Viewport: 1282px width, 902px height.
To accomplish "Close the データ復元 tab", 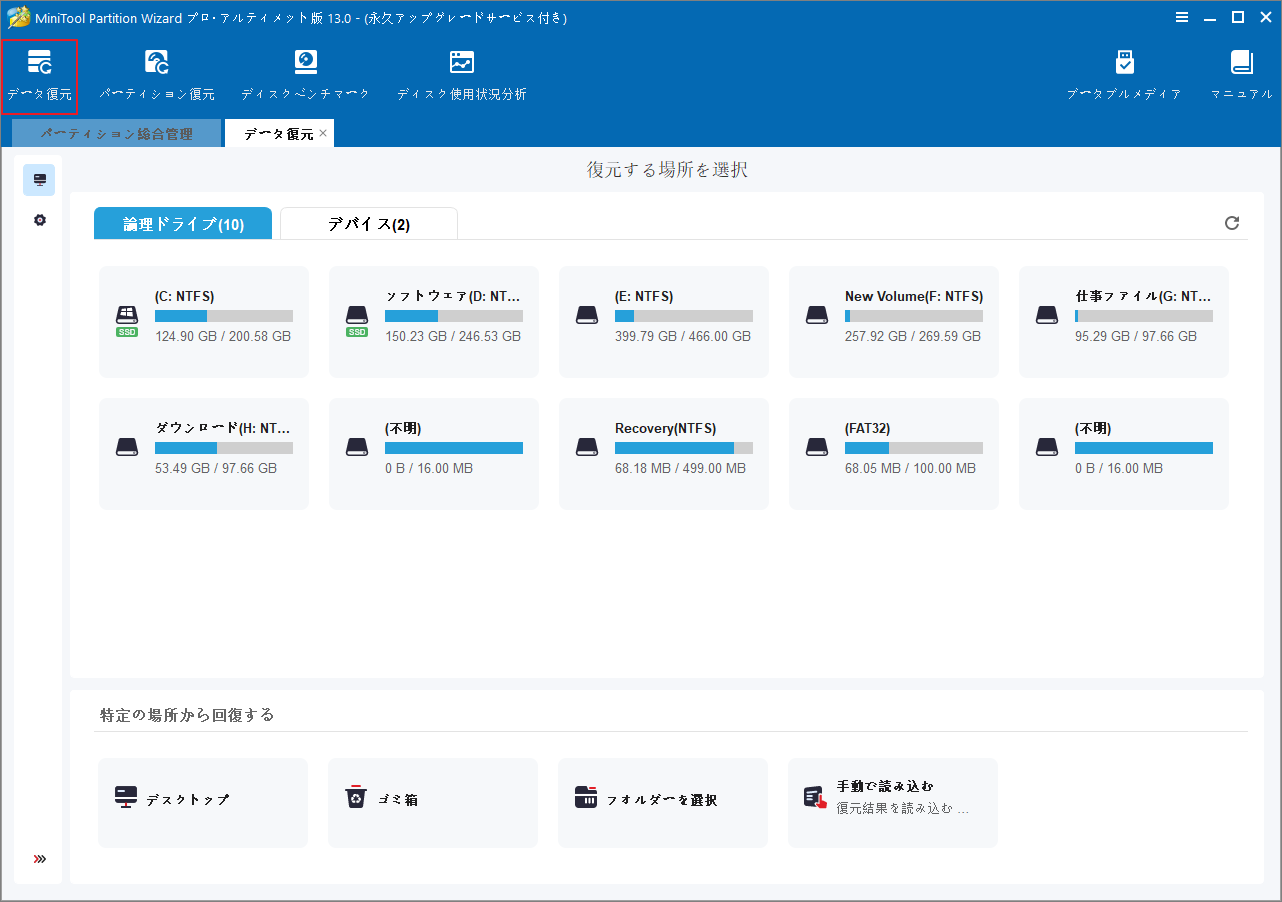I will (x=323, y=132).
